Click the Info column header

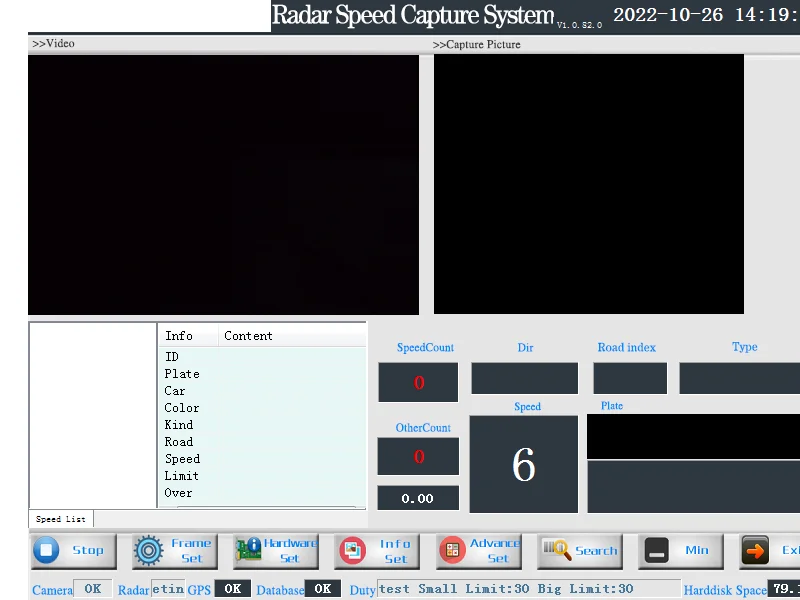[x=188, y=336]
